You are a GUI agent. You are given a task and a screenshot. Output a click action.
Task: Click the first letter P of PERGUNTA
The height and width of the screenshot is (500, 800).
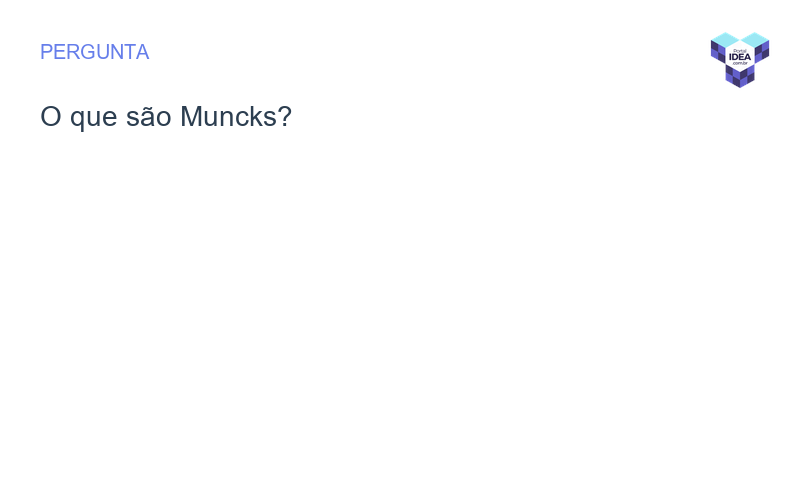point(47,52)
